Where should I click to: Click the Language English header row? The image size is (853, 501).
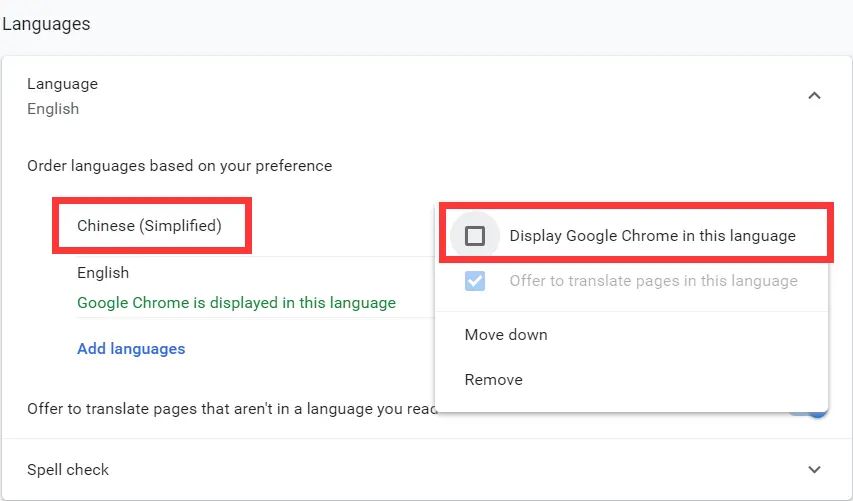pos(426,96)
